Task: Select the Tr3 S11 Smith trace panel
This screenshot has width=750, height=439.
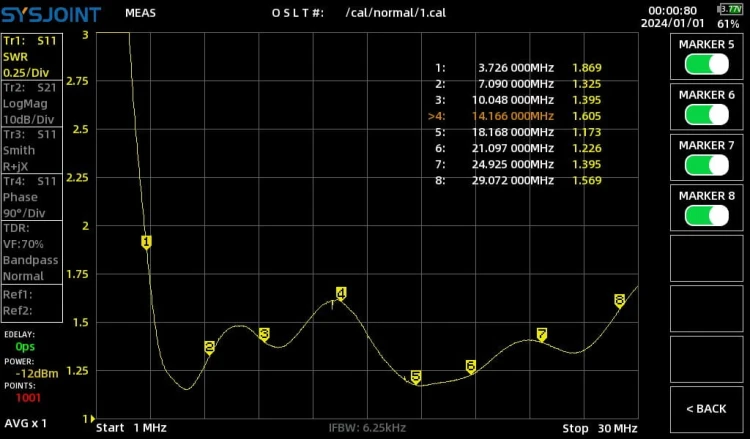Action: (x=32, y=150)
